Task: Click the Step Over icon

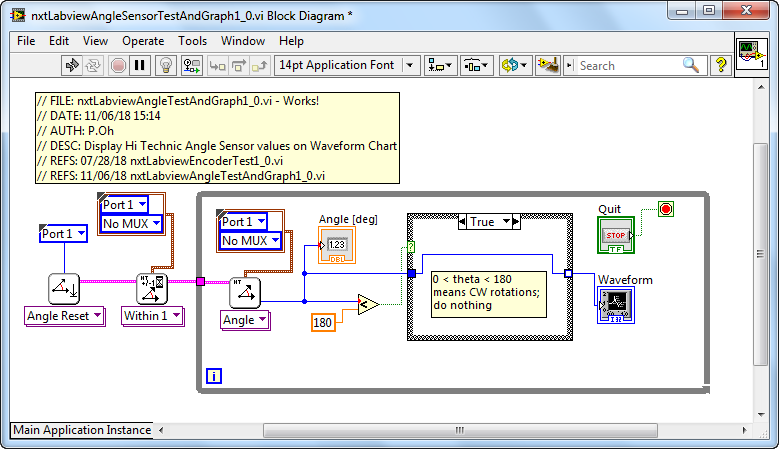Action: tap(238, 66)
